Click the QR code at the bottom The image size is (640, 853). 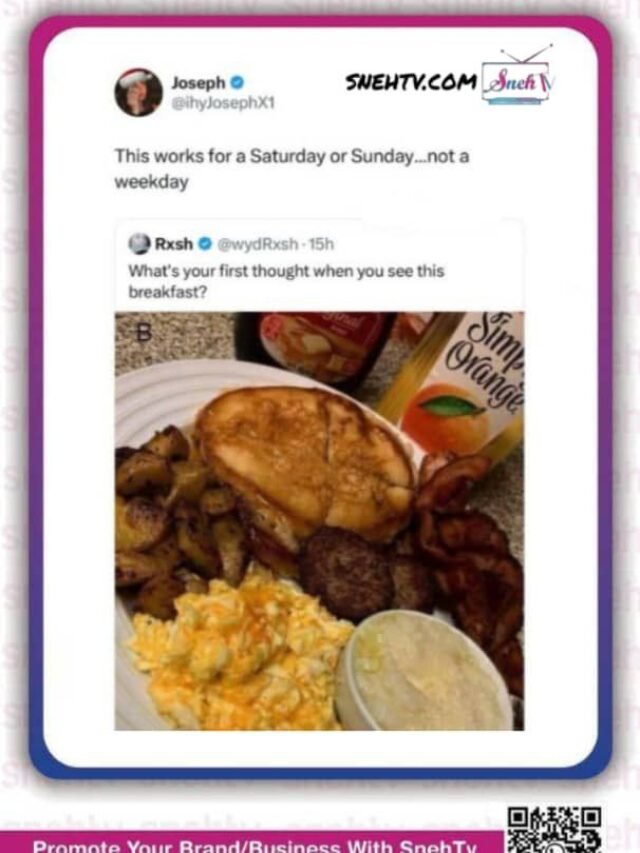click(x=555, y=830)
